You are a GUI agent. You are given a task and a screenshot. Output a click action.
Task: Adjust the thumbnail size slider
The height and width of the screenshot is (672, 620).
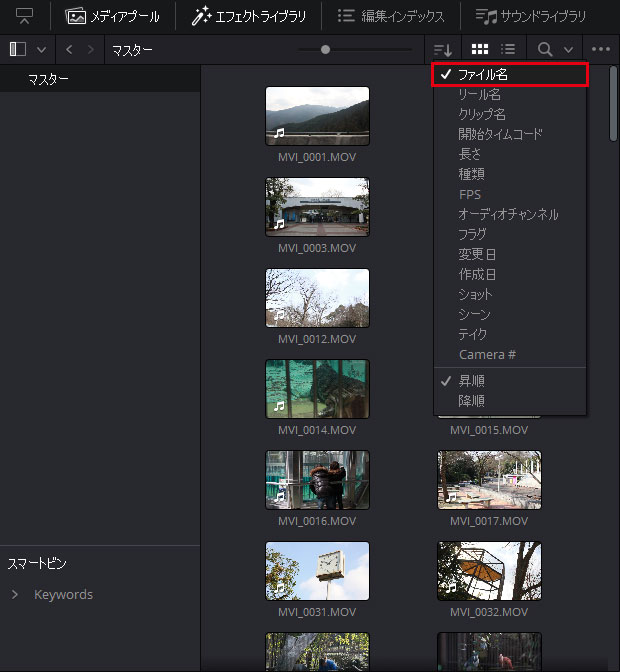[x=325, y=49]
